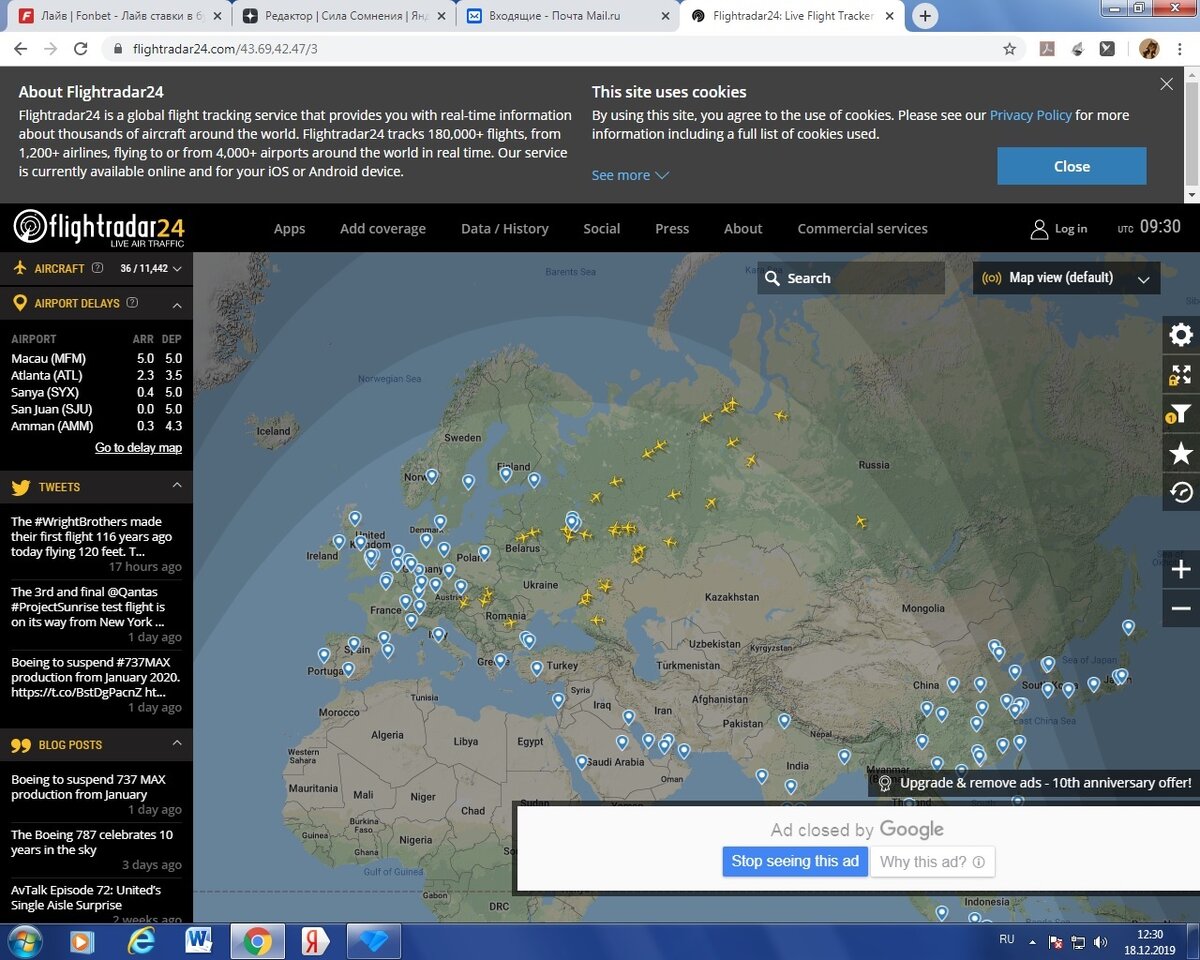Open the map filter funnel icon
Image resolution: width=1200 pixels, height=960 pixels.
1181,414
